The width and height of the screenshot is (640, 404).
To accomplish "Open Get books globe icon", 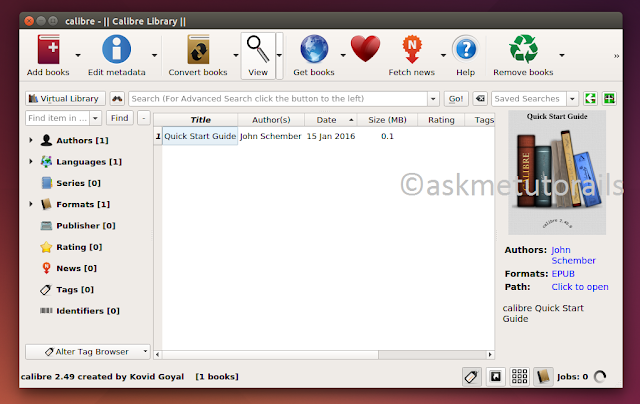I will 314,49.
